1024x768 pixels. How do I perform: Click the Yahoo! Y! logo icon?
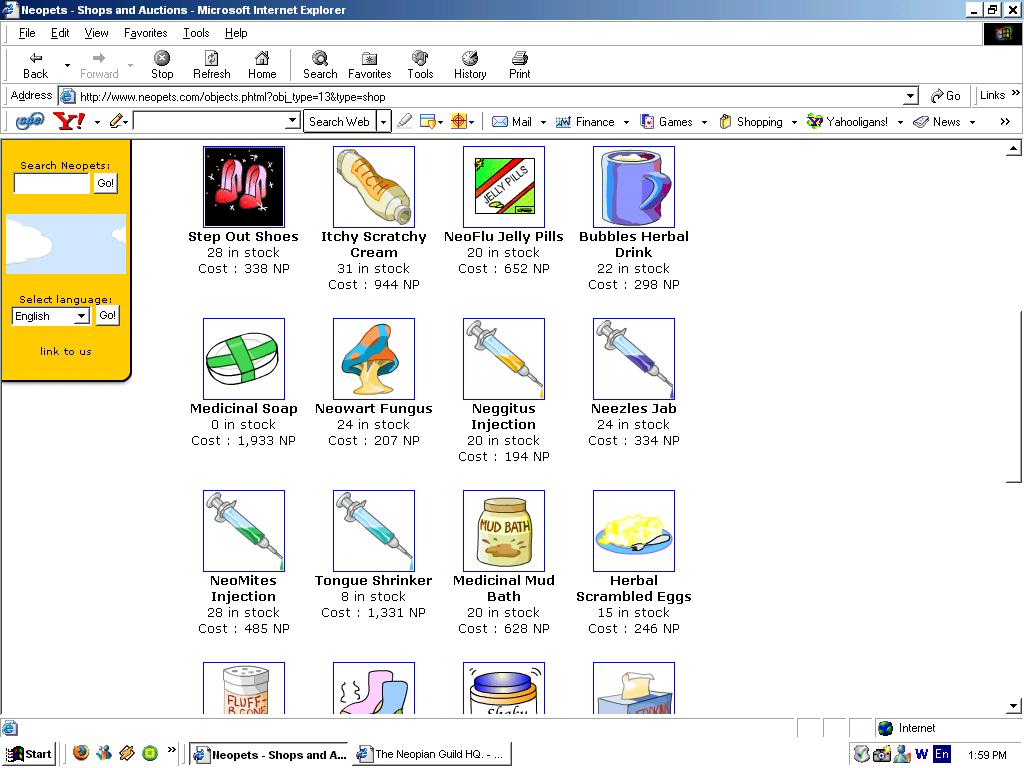point(69,121)
